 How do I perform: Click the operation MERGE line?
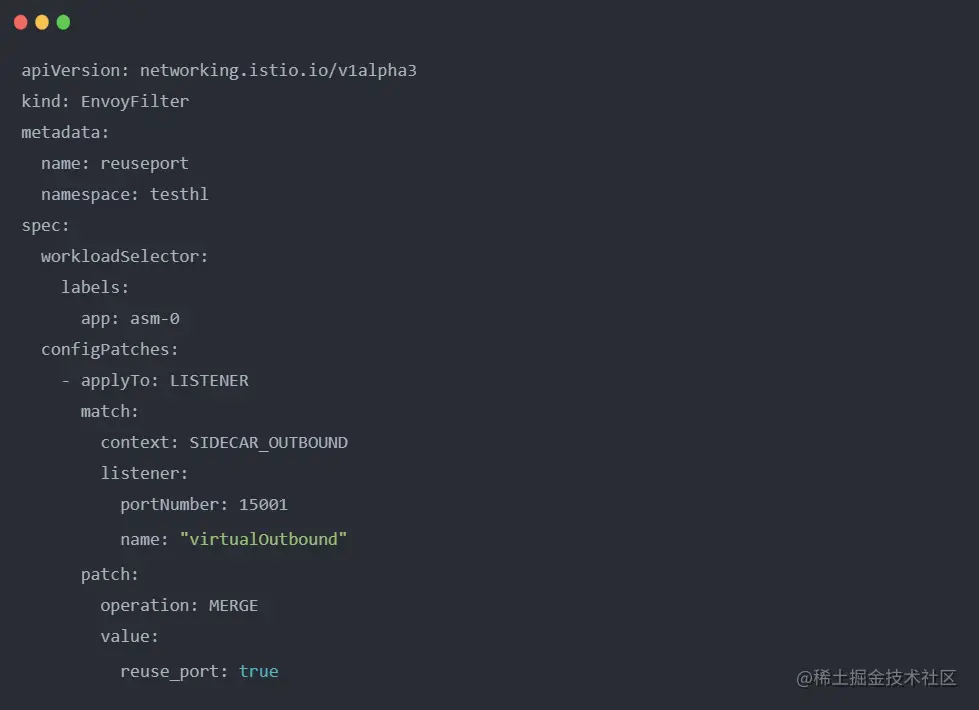(x=179, y=605)
